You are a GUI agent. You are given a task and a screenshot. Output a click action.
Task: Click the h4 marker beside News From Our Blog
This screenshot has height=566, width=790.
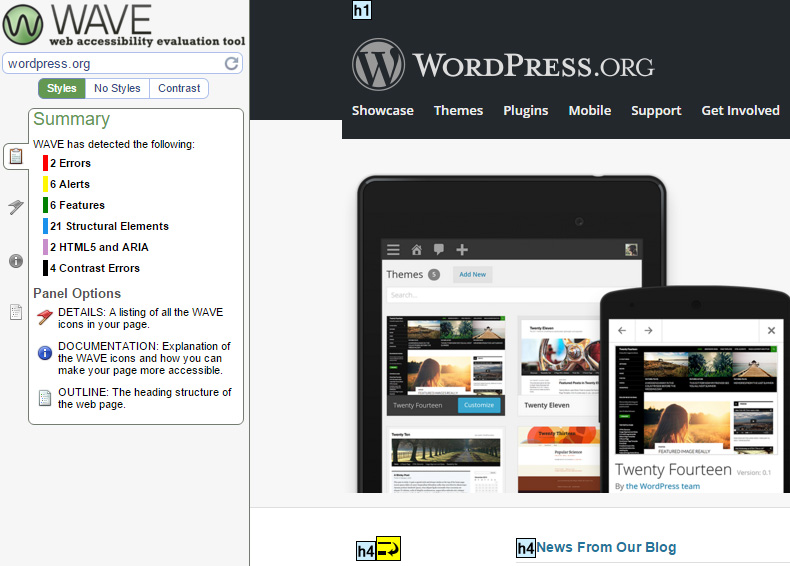tap(525, 548)
